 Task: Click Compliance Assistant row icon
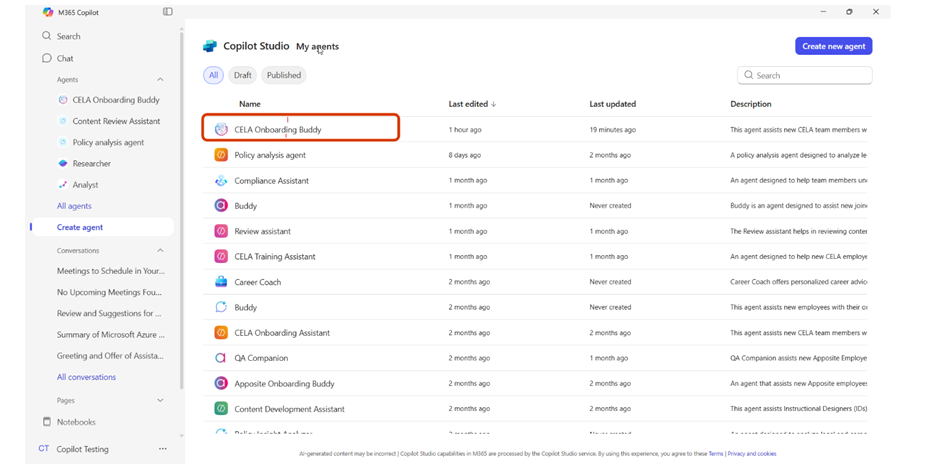(221, 180)
